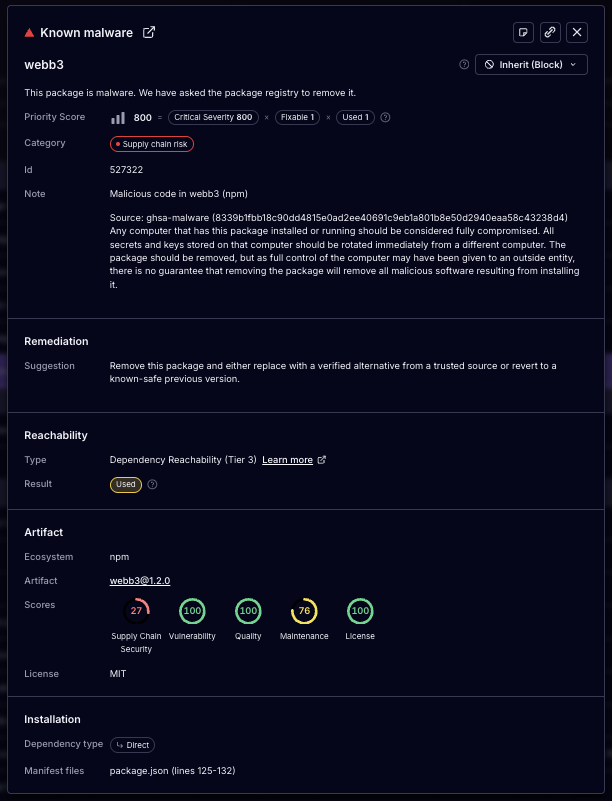This screenshot has width=612, height=801.
Task: Click Supply Chain Security score 27 ring
Action: click(136, 610)
